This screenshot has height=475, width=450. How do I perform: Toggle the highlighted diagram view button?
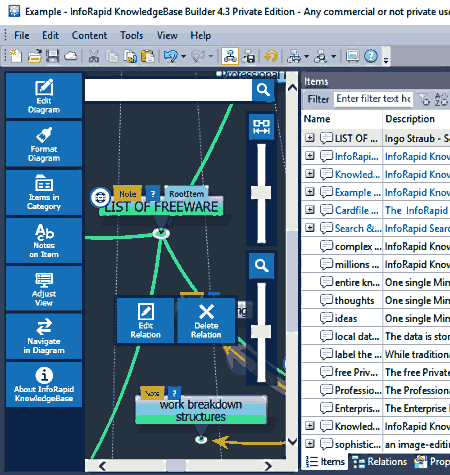230,56
